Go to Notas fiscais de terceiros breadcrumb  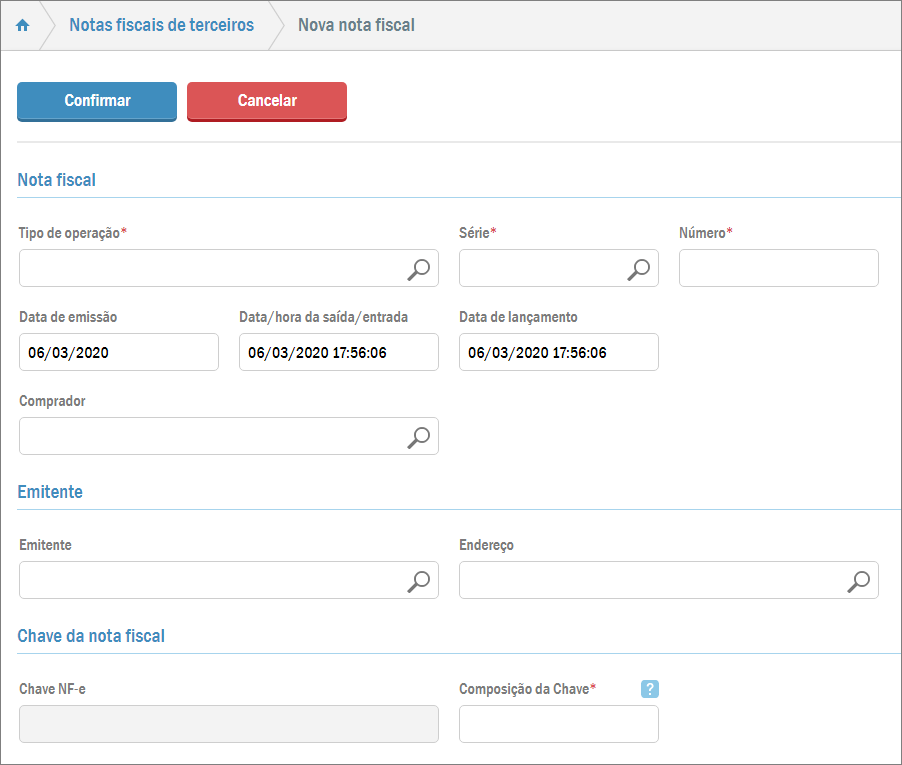(161, 25)
